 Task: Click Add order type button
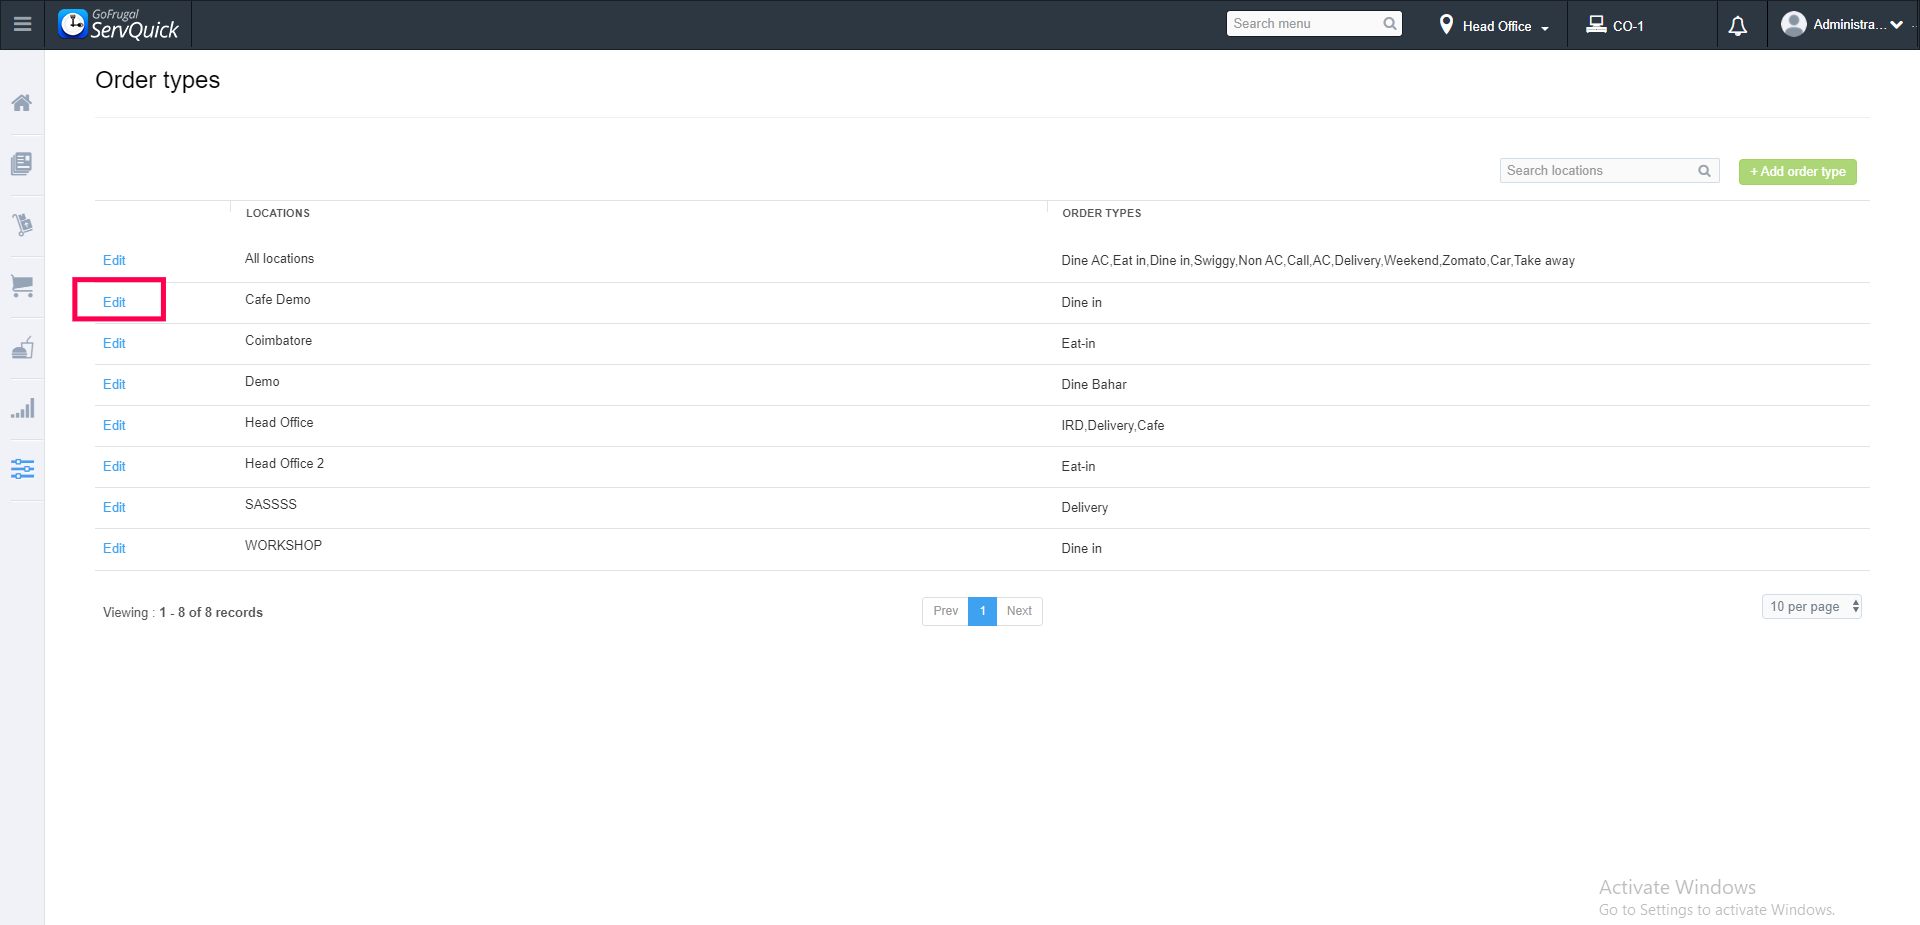1797,172
